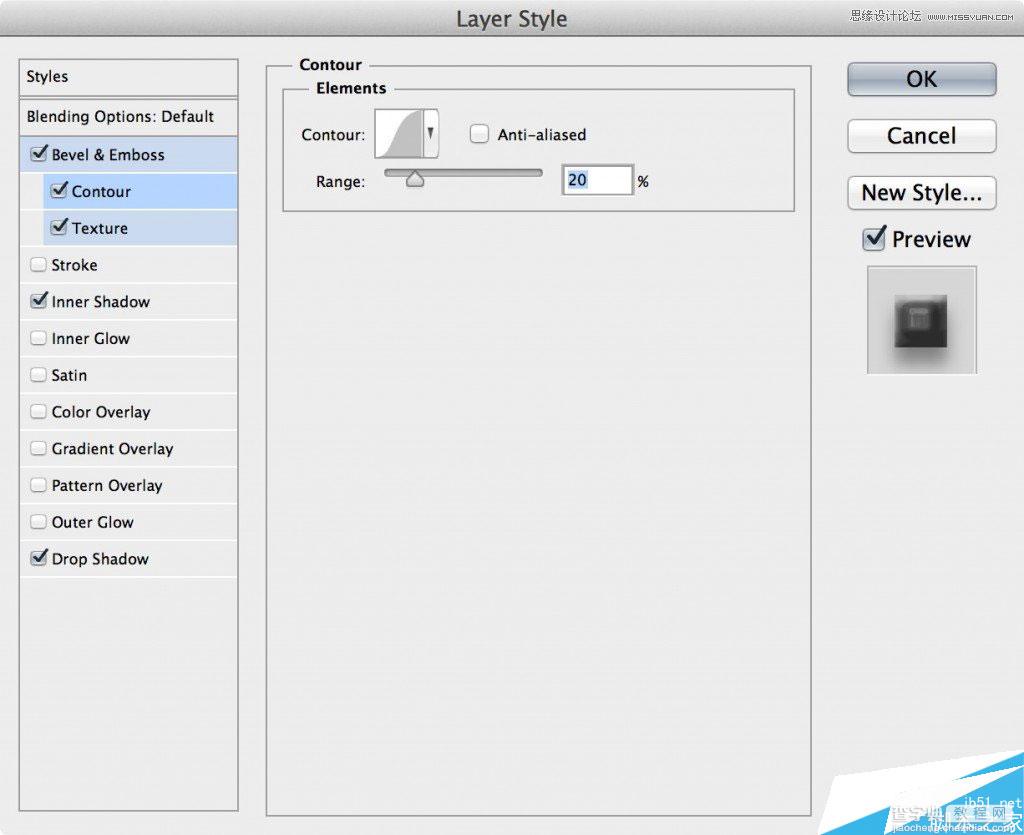Expand the Contour picker dropdown arrow
Viewport: 1024px width, 835px height.
[430, 134]
